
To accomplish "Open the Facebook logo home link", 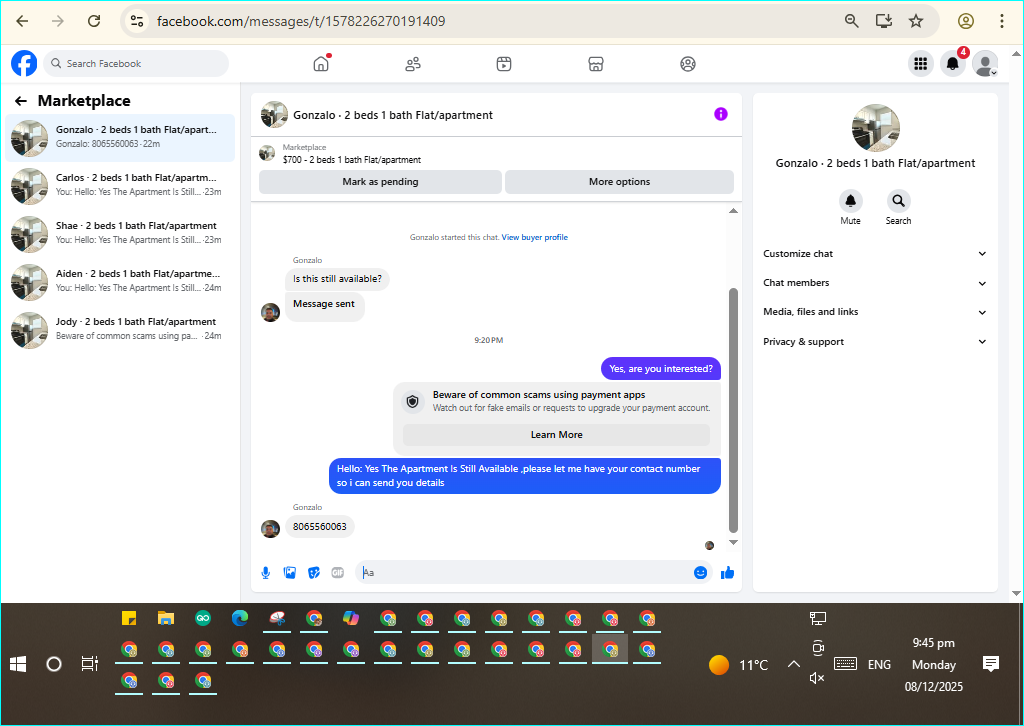I will [24, 63].
